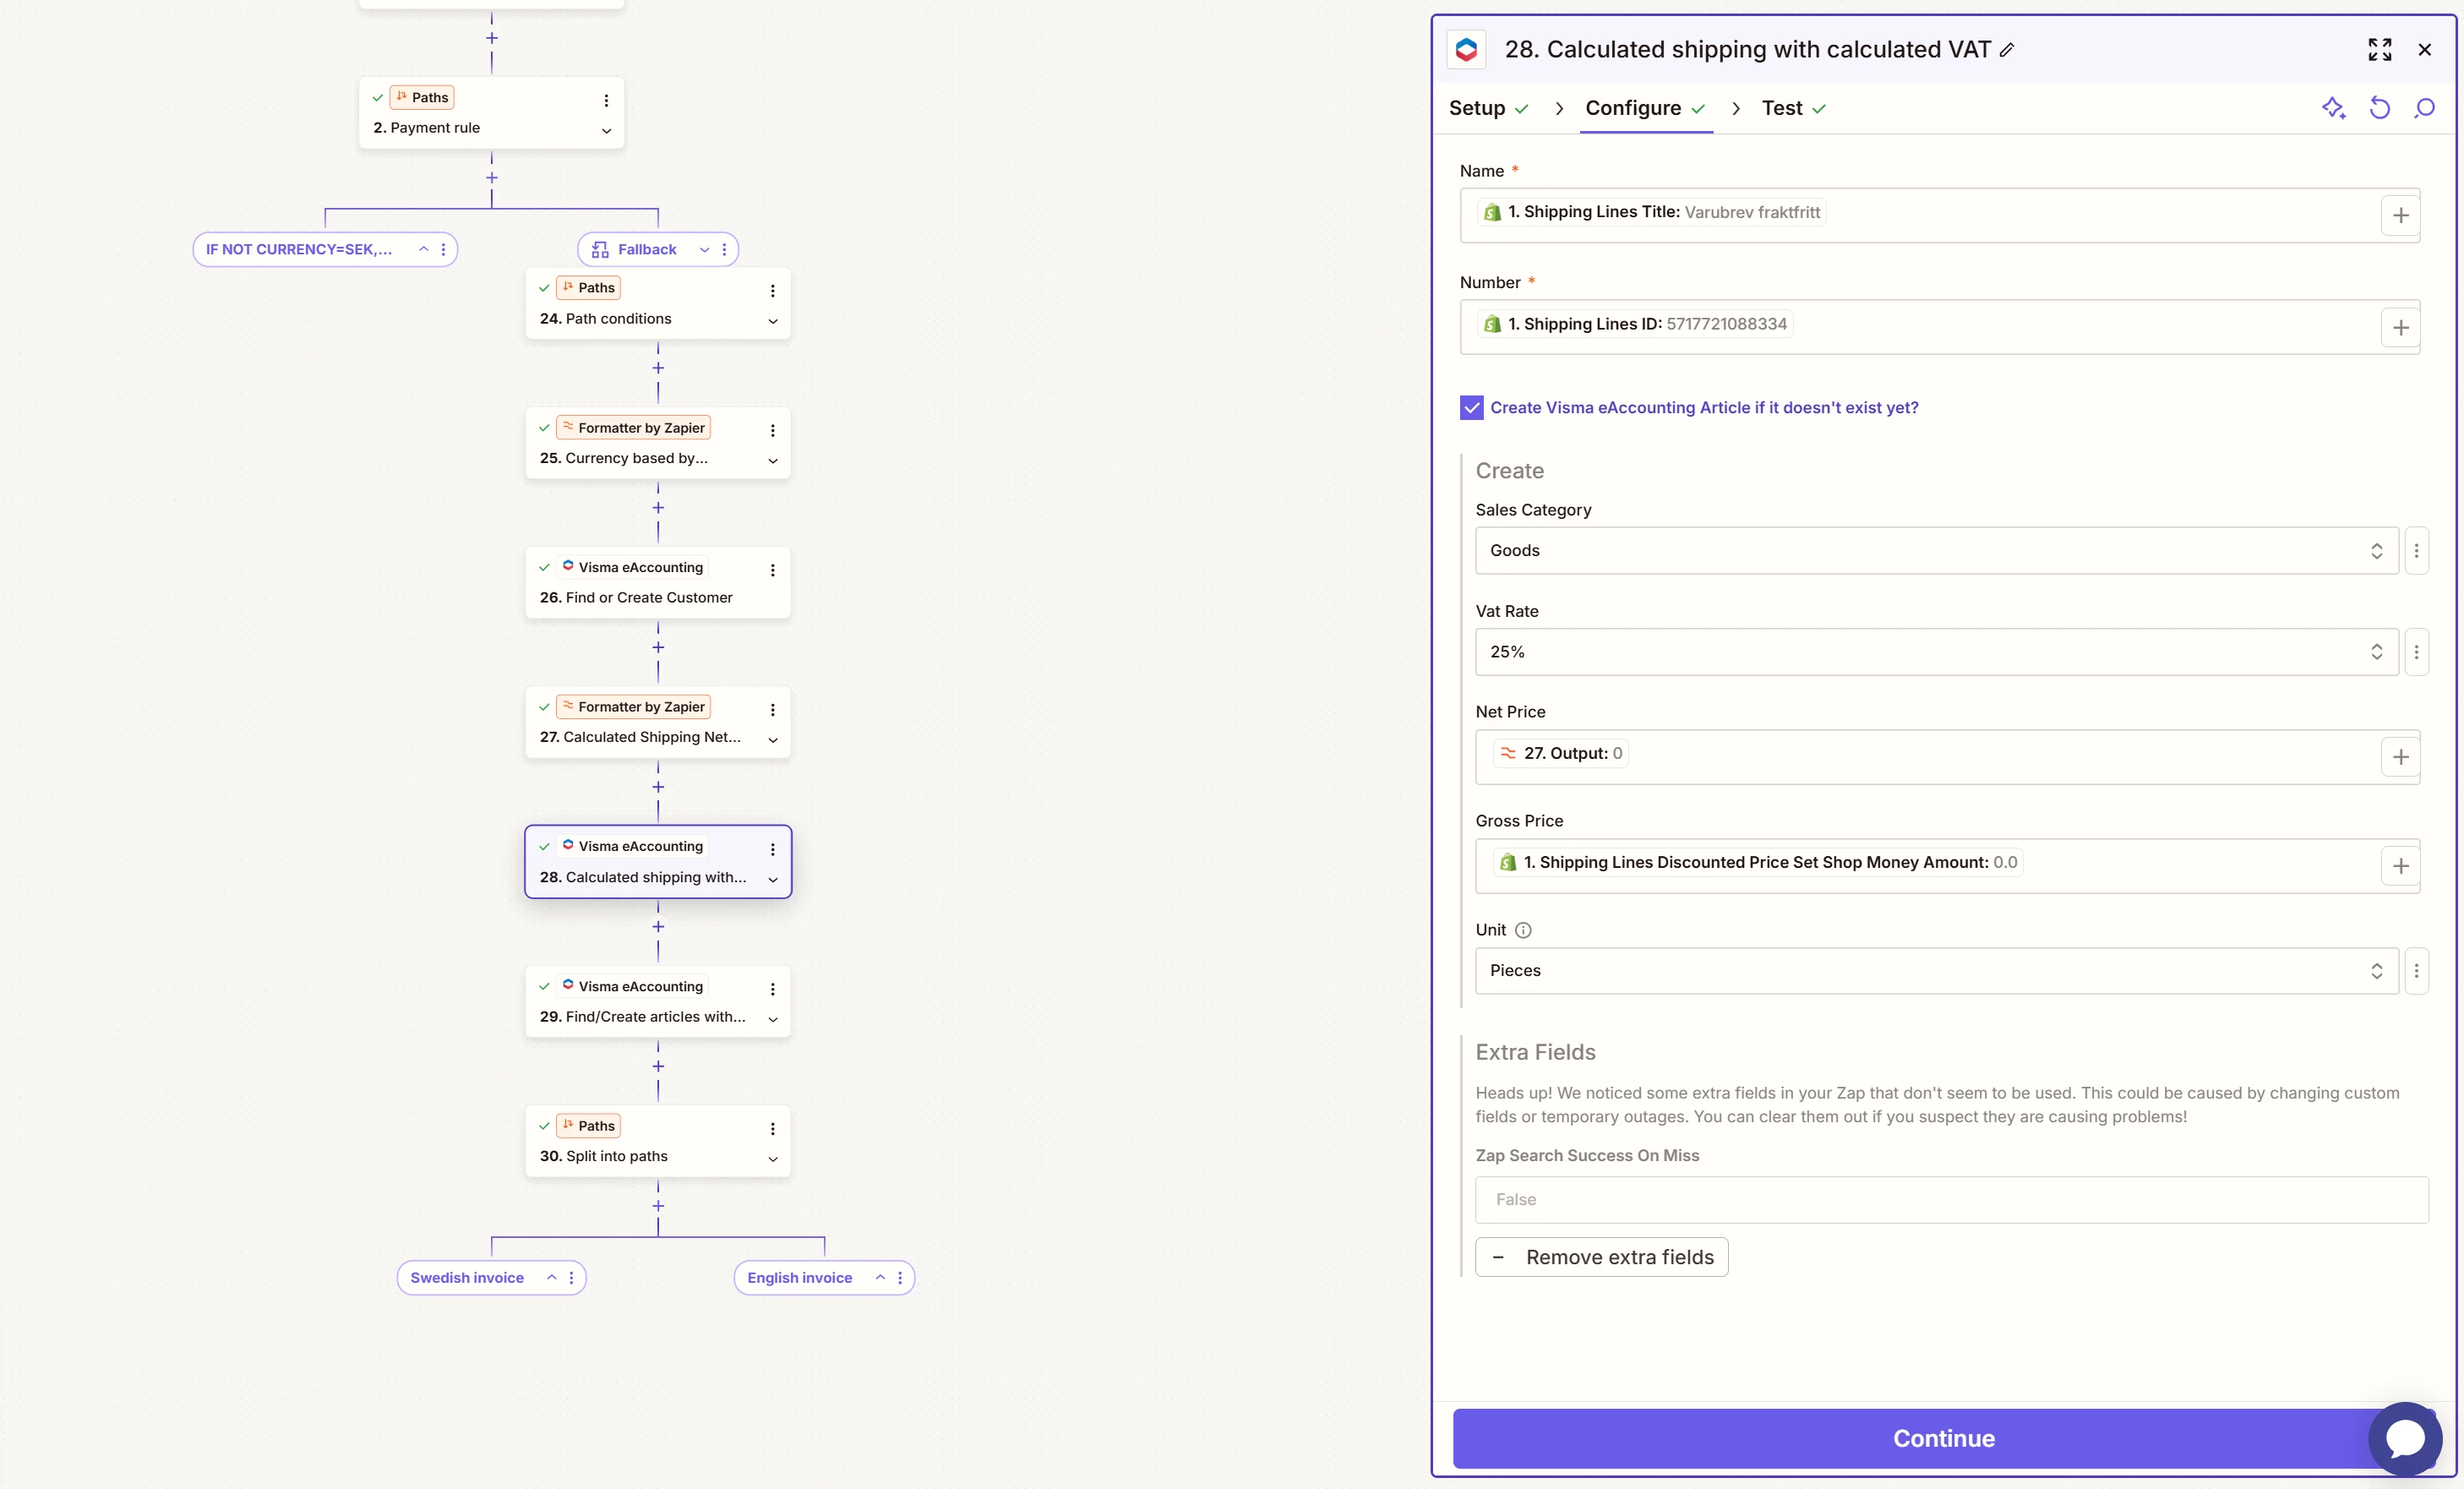Collapse step 28 Calculated shipping chevron
Screen dimensions: 2464x1489
773,880
